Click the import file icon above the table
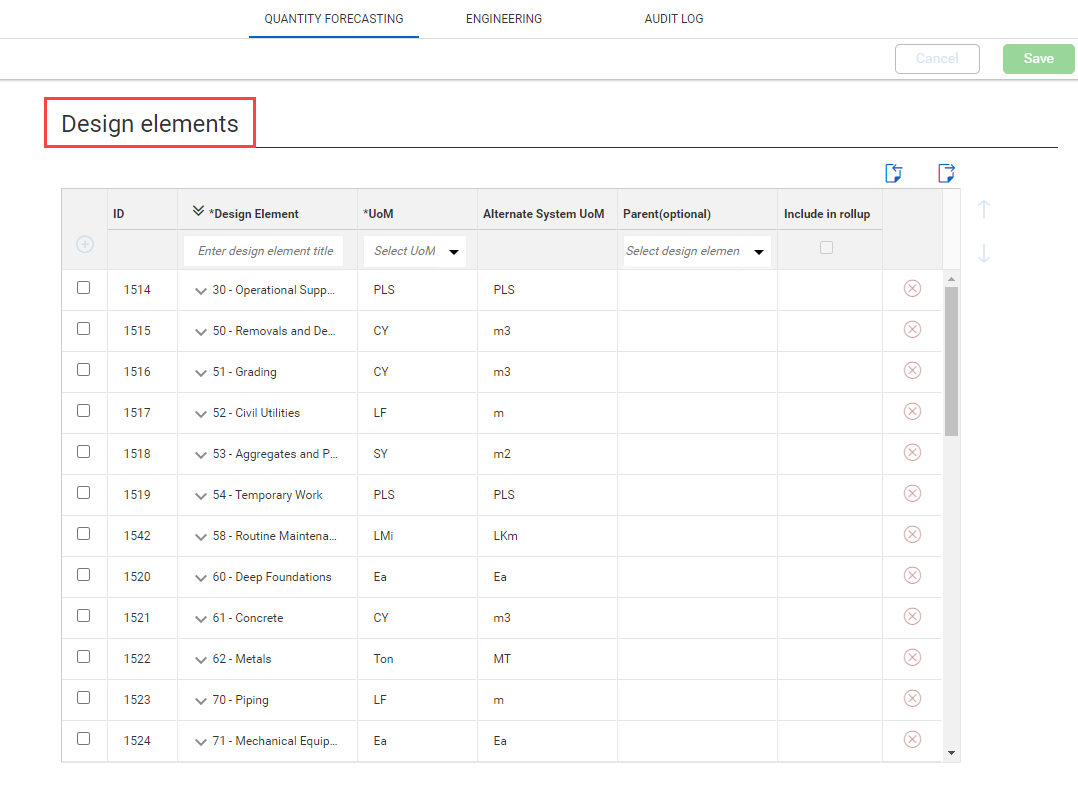The width and height of the screenshot is (1078, 792). pos(894,174)
